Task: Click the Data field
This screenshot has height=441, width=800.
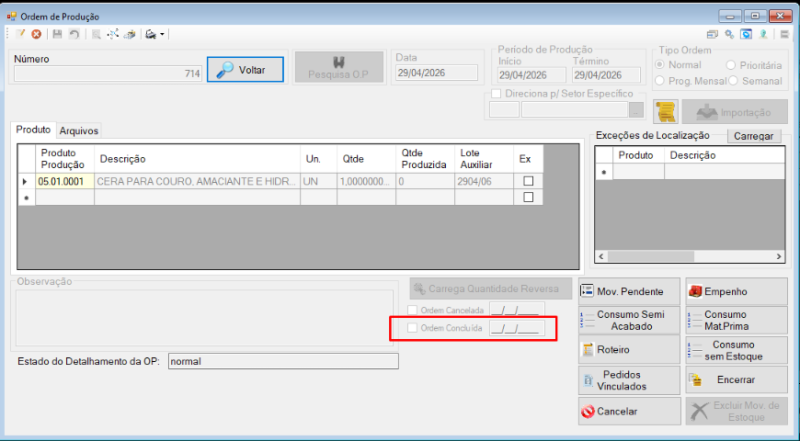Action: (x=436, y=73)
